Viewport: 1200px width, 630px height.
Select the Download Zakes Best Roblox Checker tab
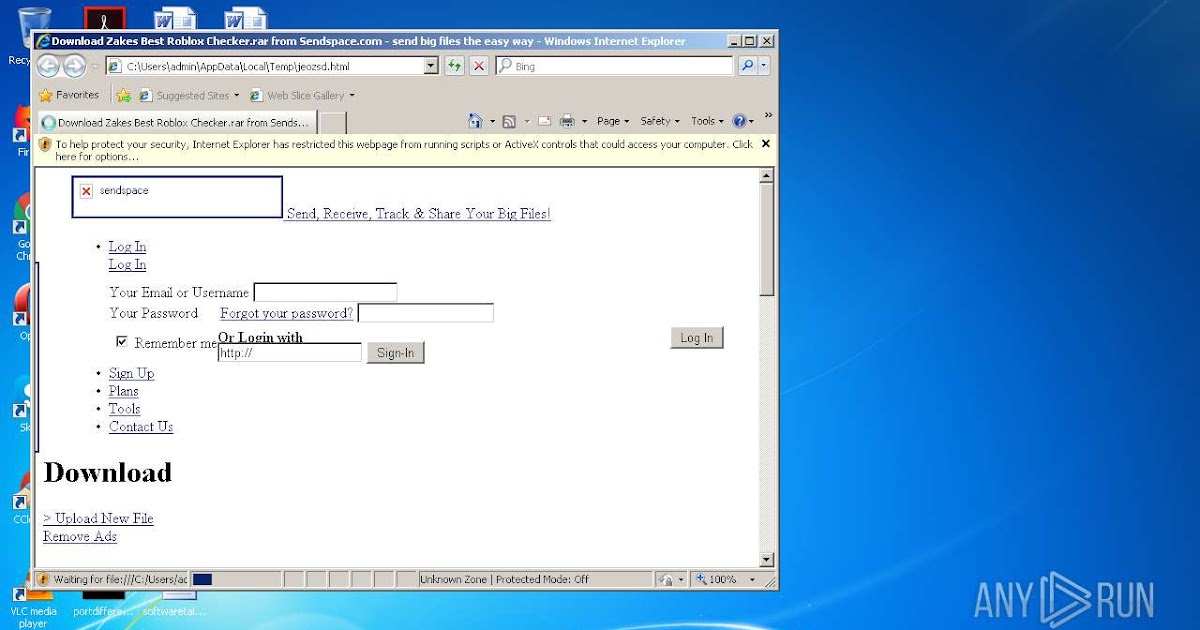(176, 123)
